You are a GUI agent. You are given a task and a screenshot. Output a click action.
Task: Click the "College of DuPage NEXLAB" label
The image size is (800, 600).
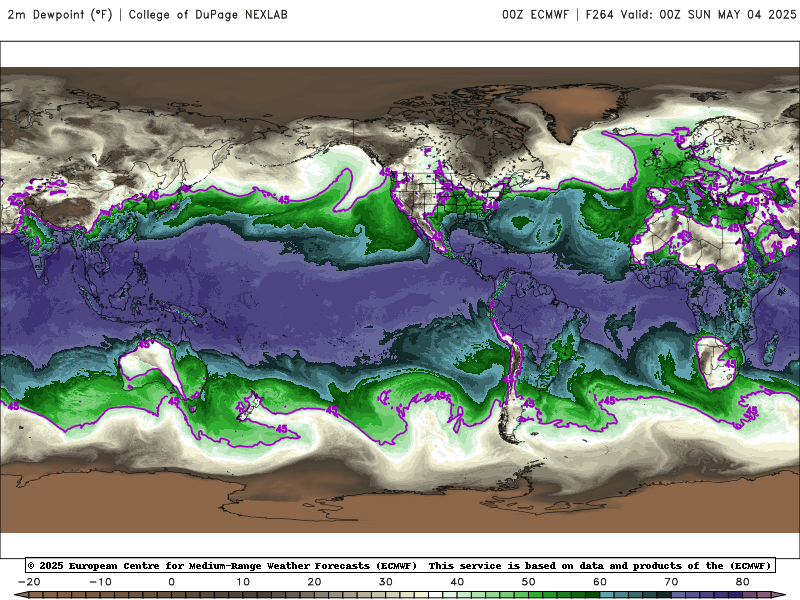coord(208,15)
